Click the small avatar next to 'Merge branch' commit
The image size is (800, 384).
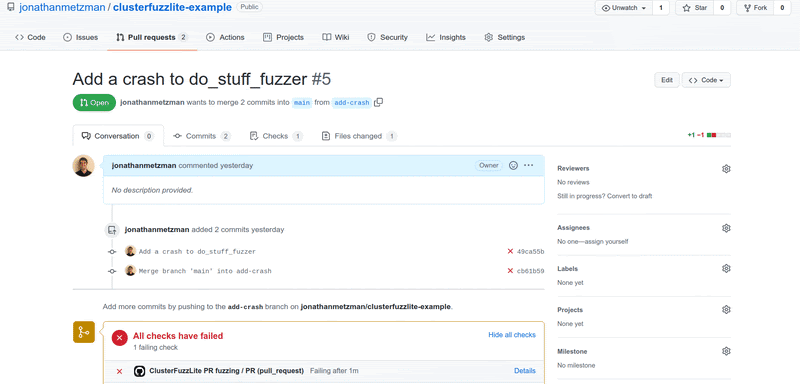pos(130,271)
